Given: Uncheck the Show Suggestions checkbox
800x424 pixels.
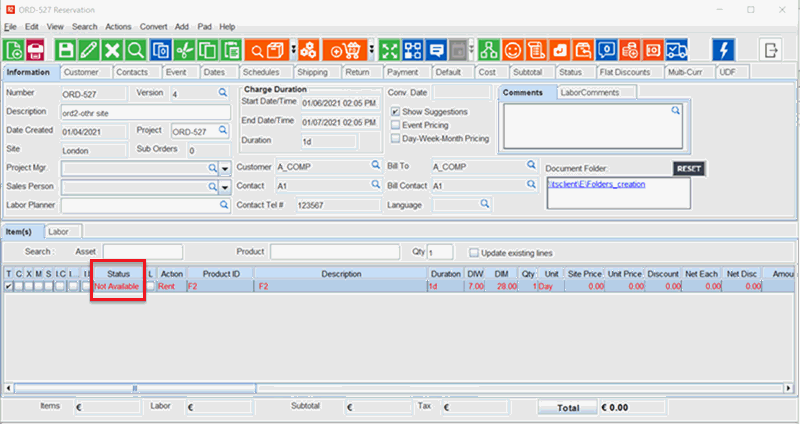Looking at the screenshot, I should (x=396, y=111).
